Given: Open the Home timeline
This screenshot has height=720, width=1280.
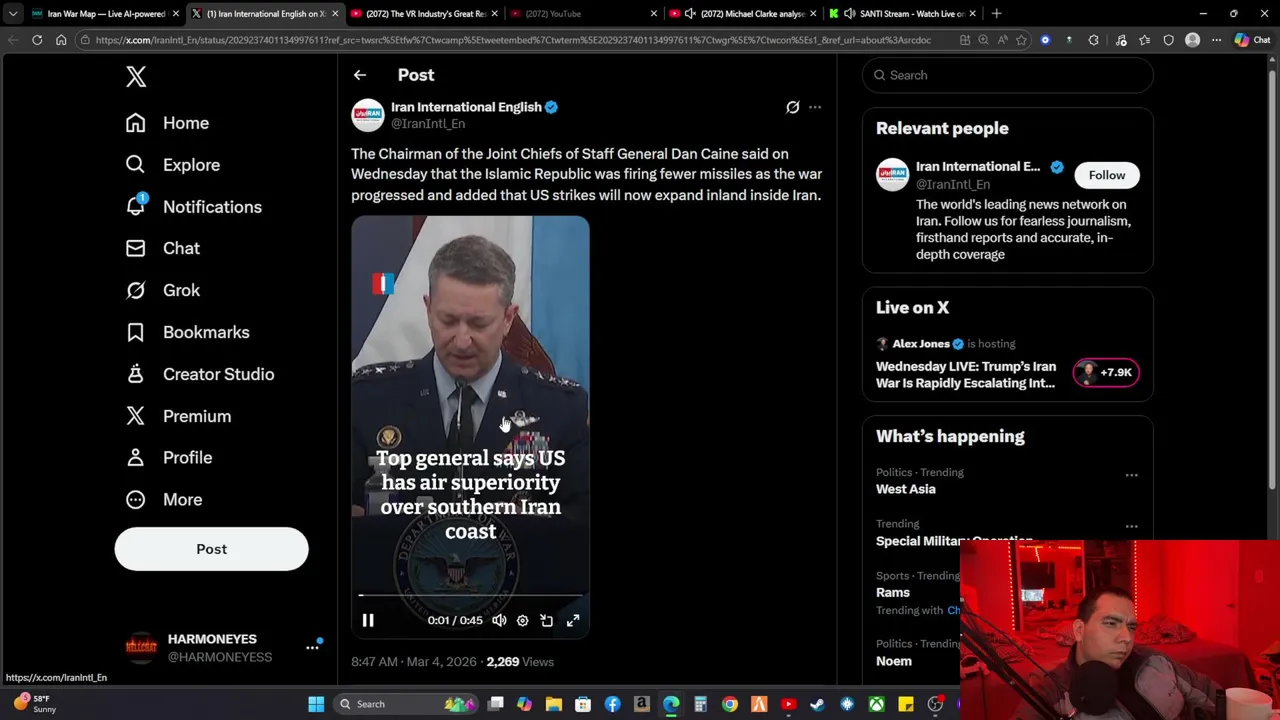Looking at the screenshot, I should pos(168,123).
